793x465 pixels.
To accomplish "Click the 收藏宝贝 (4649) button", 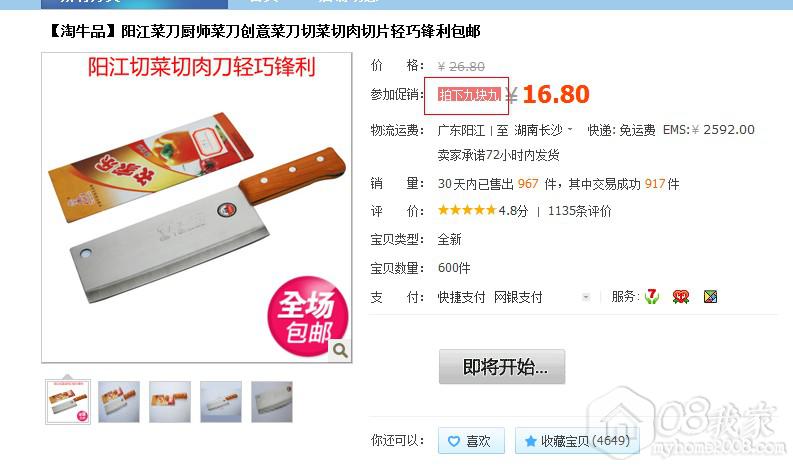I will [x=577, y=441].
